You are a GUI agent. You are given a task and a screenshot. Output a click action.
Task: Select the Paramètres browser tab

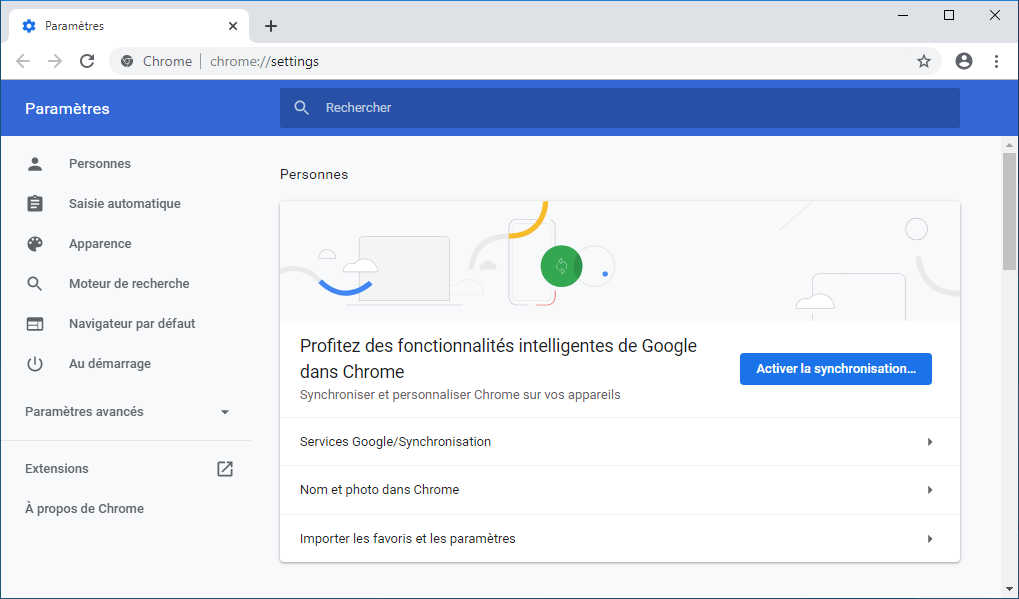pyautogui.click(x=129, y=26)
